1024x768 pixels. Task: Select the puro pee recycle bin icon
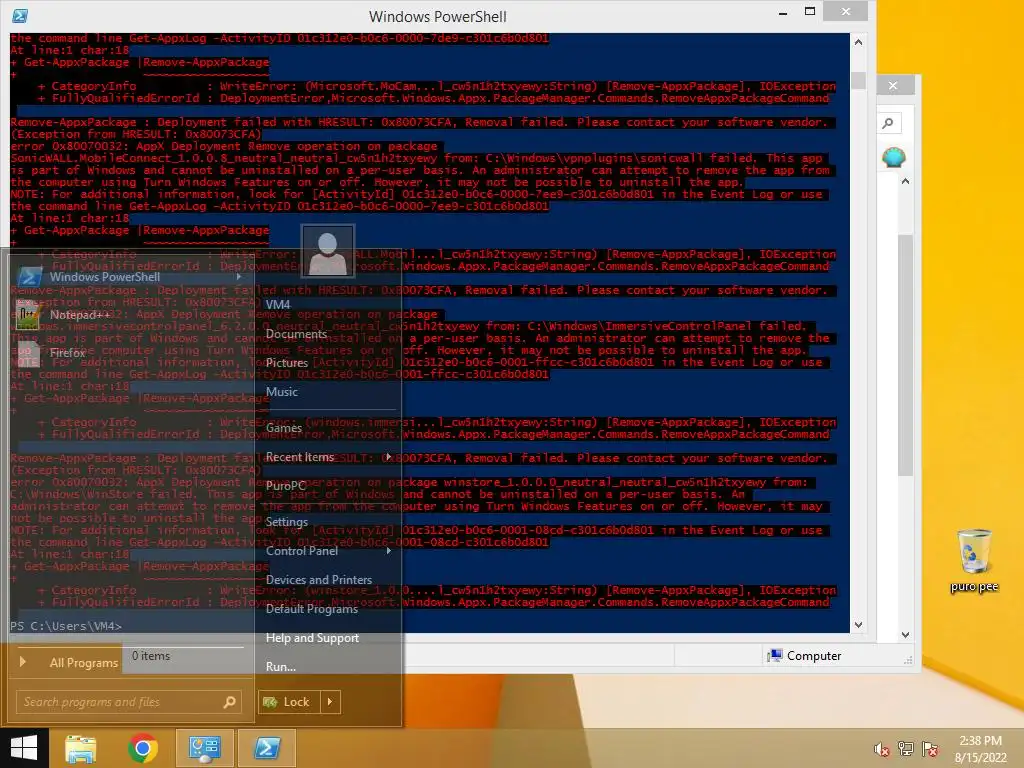(974, 561)
